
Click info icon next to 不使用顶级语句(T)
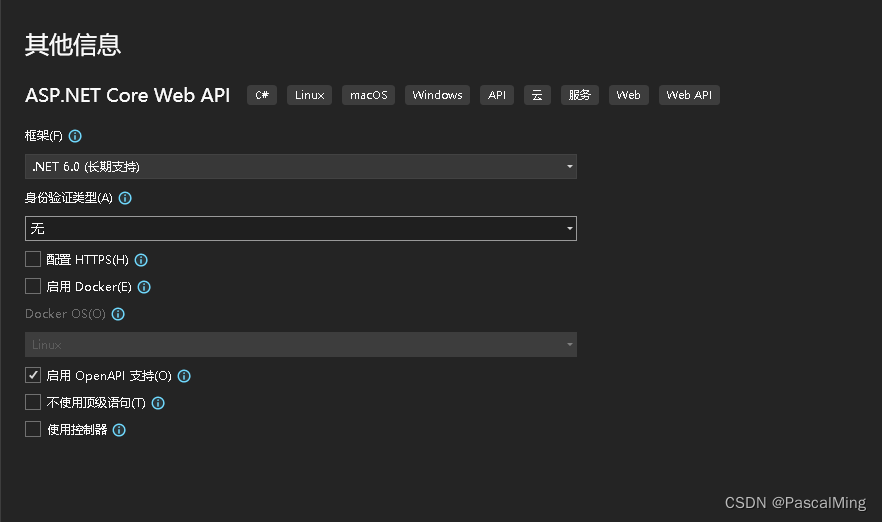158,403
